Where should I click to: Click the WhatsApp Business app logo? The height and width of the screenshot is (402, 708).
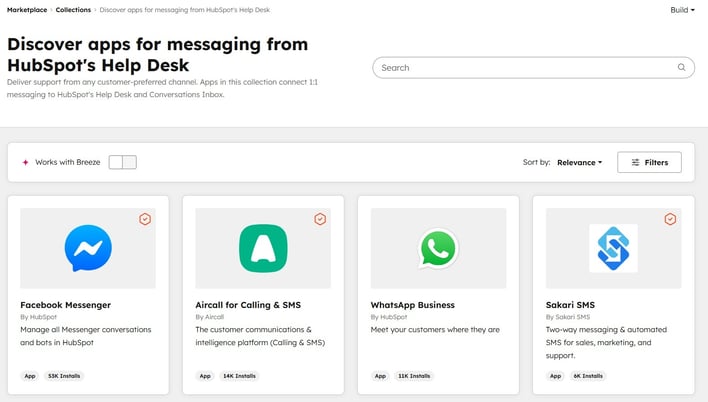pos(438,248)
